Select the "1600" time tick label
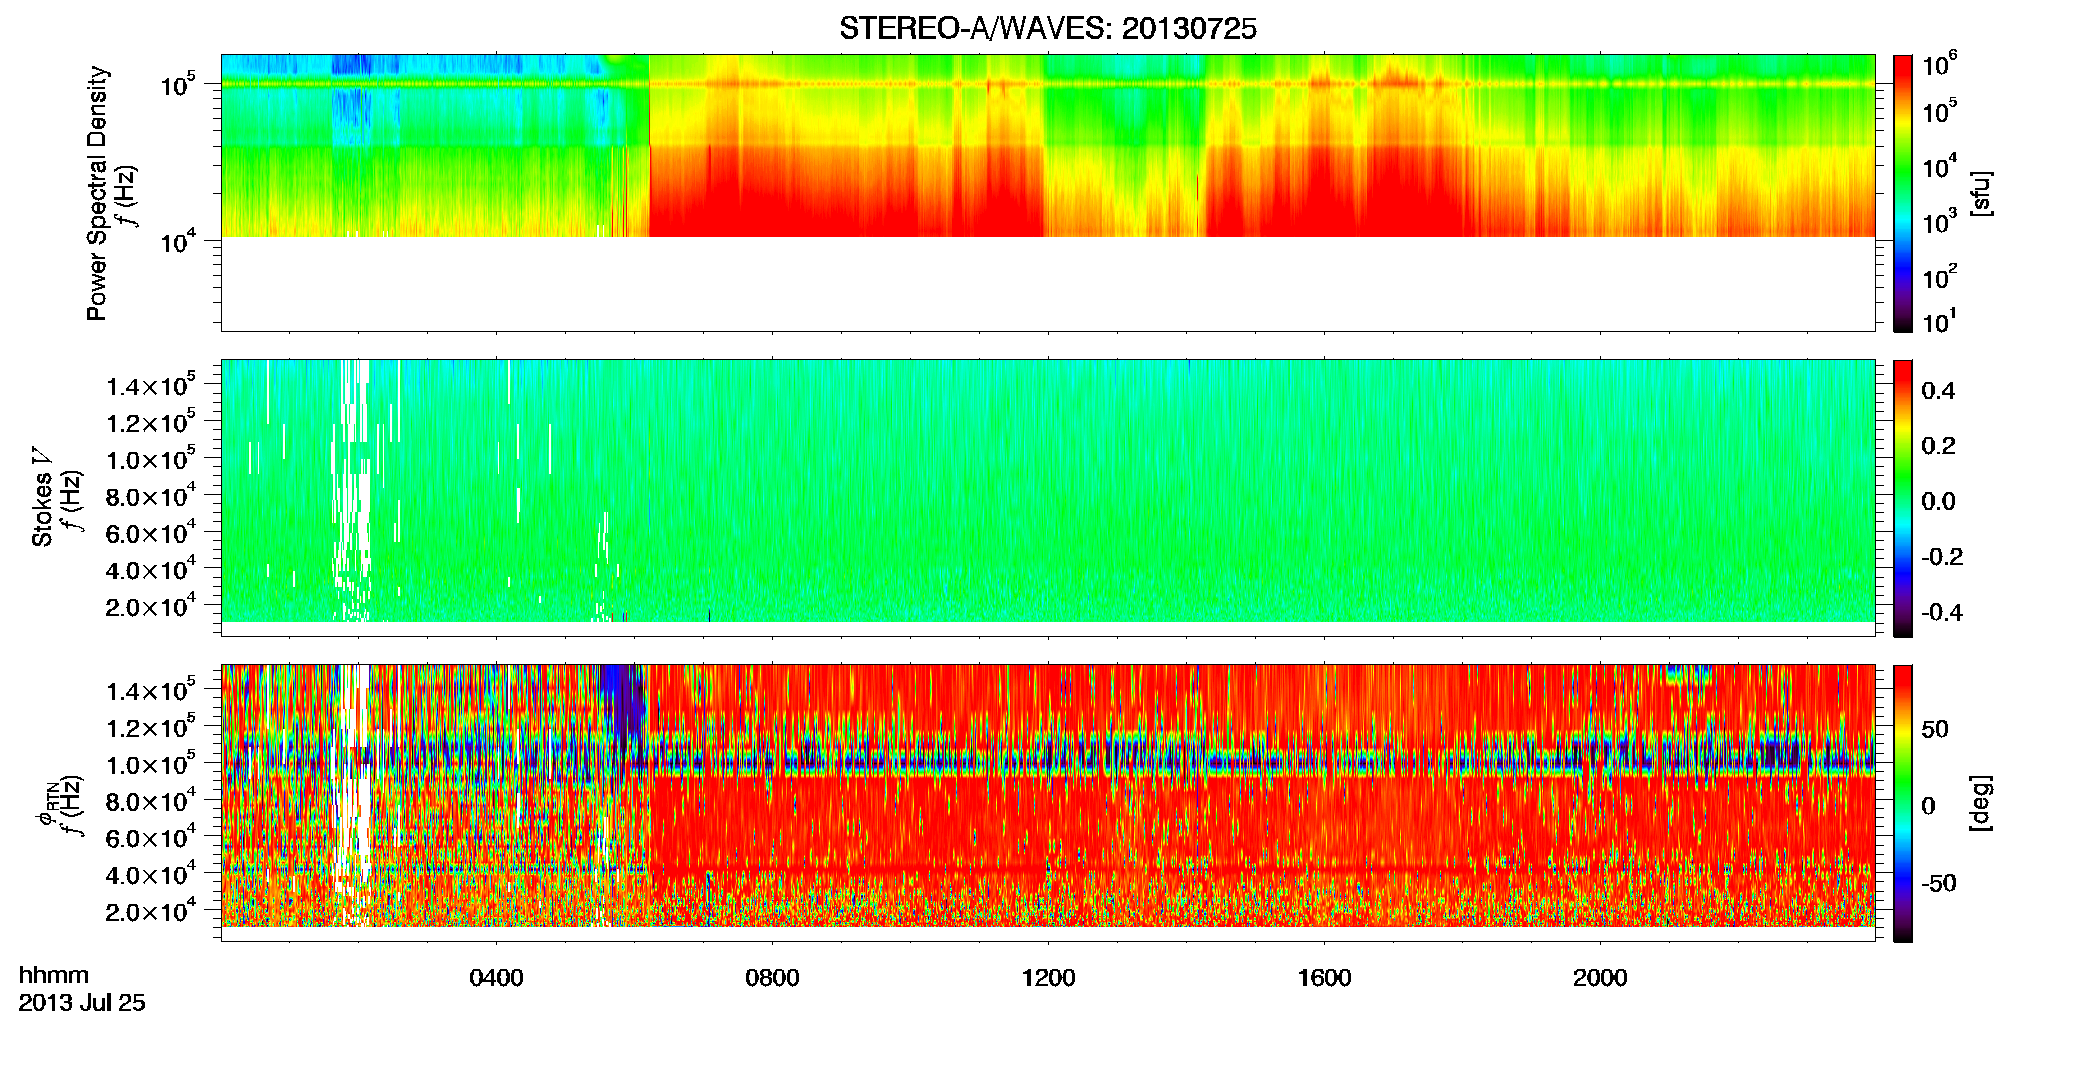Screen dimensions: 2096x1080 pos(1324,977)
